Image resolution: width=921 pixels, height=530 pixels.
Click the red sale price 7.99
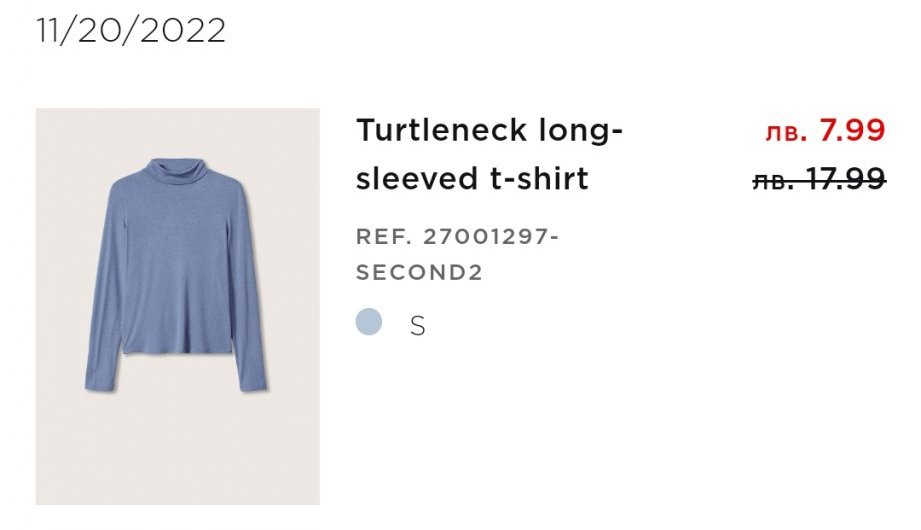click(852, 130)
